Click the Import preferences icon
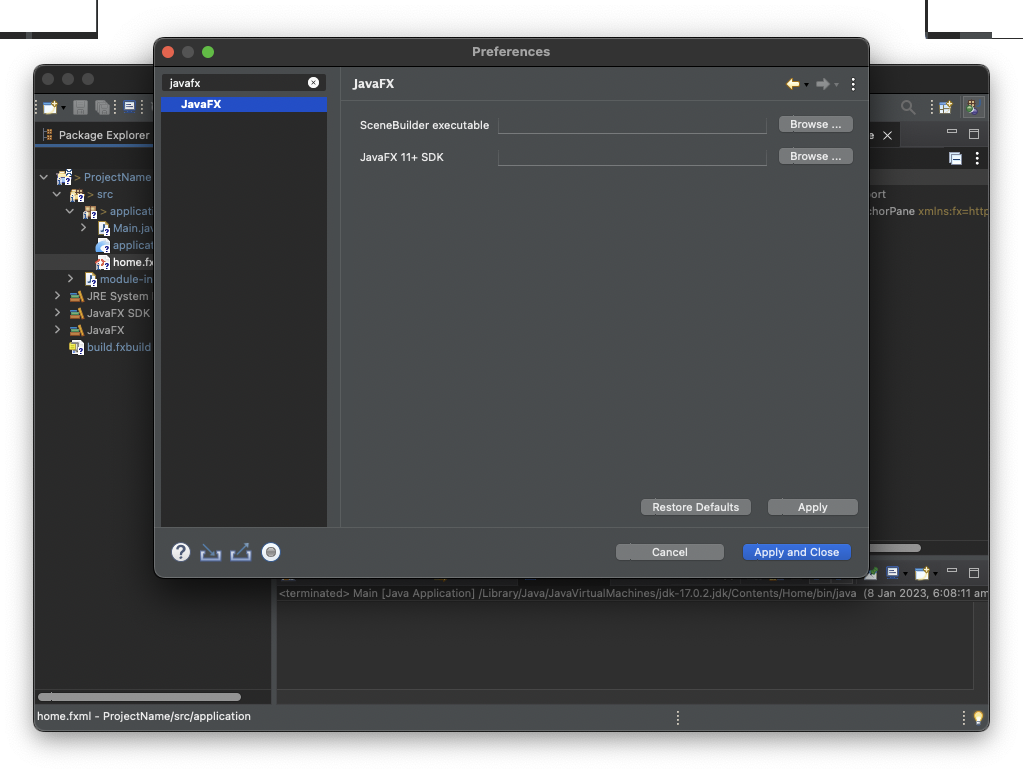 point(210,553)
